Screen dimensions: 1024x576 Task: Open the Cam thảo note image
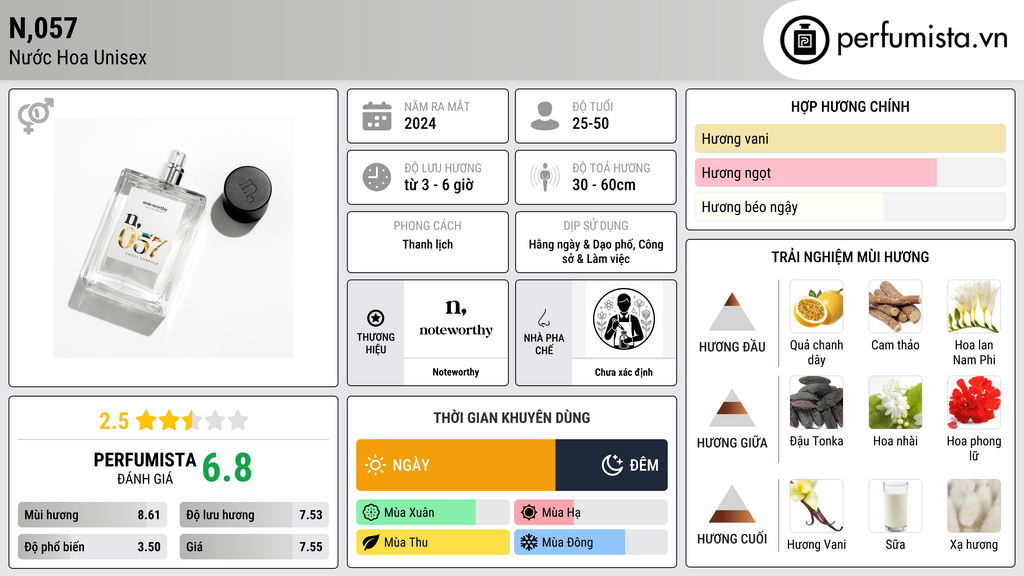point(895,306)
